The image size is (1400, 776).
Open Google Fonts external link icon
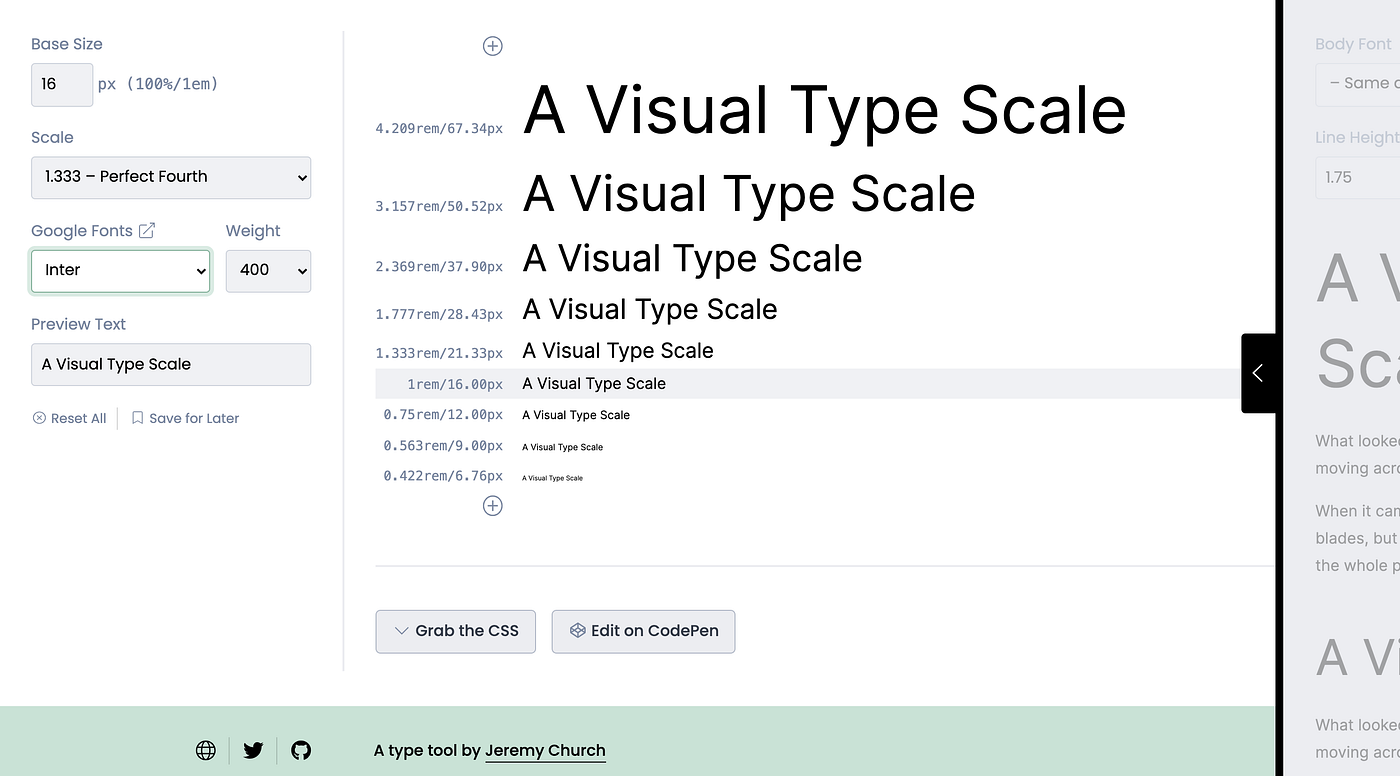pyautogui.click(x=147, y=231)
